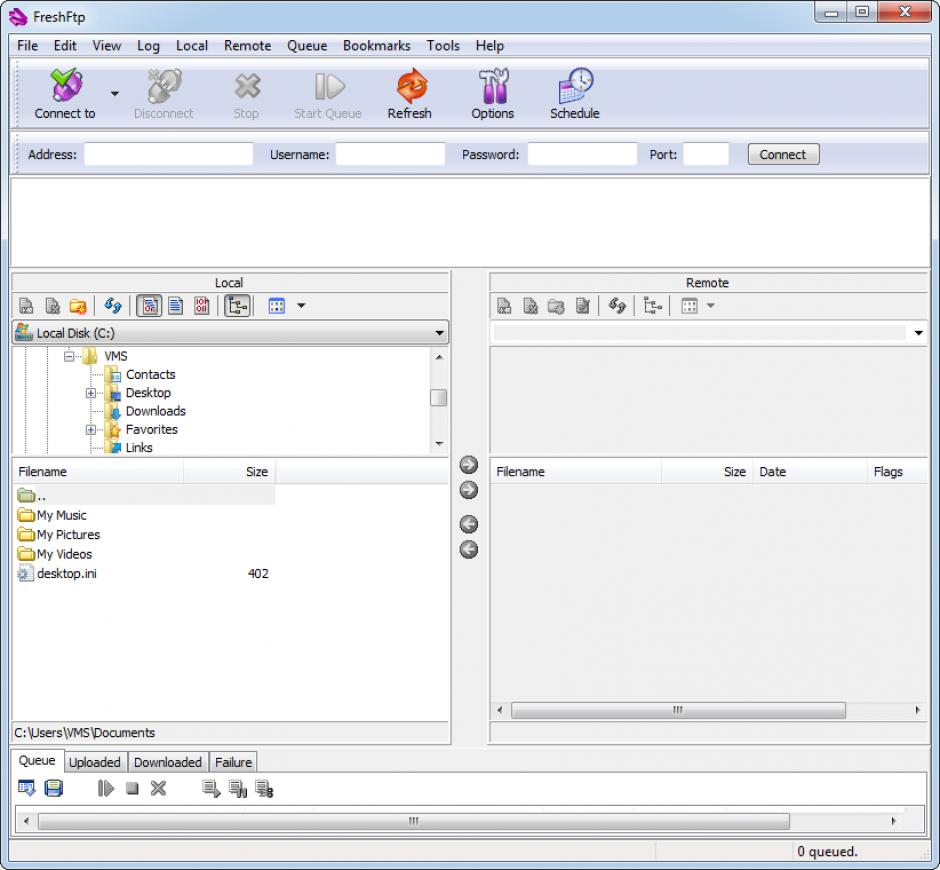Open the Help menu
This screenshot has width=940, height=870.
click(490, 46)
